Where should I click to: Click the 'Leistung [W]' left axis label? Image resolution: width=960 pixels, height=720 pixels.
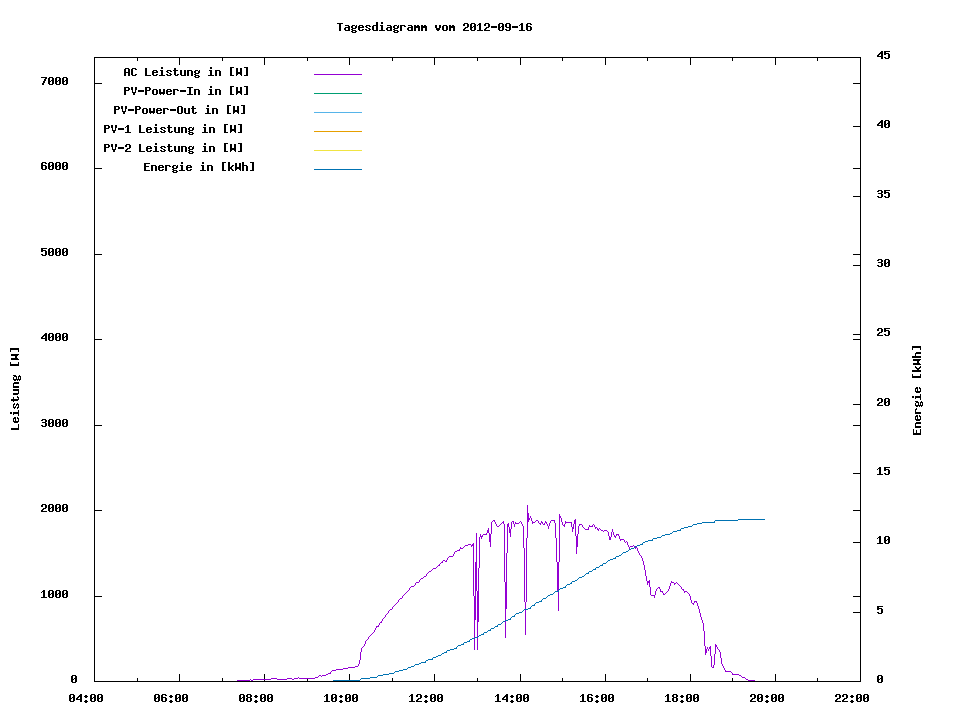click(x=15, y=389)
